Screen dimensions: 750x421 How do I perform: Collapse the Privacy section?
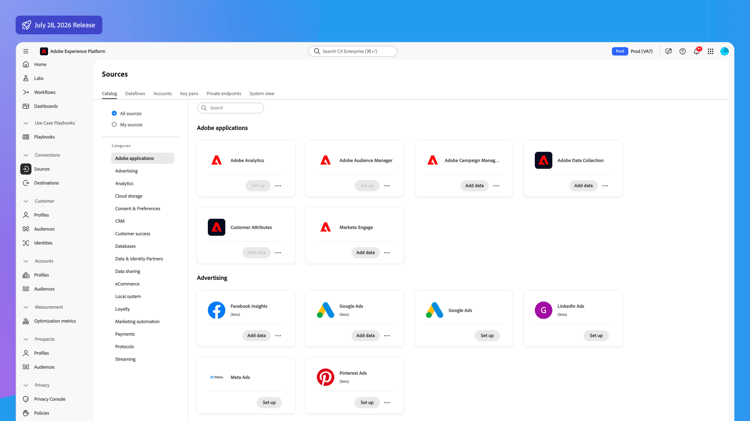tap(26, 385)
